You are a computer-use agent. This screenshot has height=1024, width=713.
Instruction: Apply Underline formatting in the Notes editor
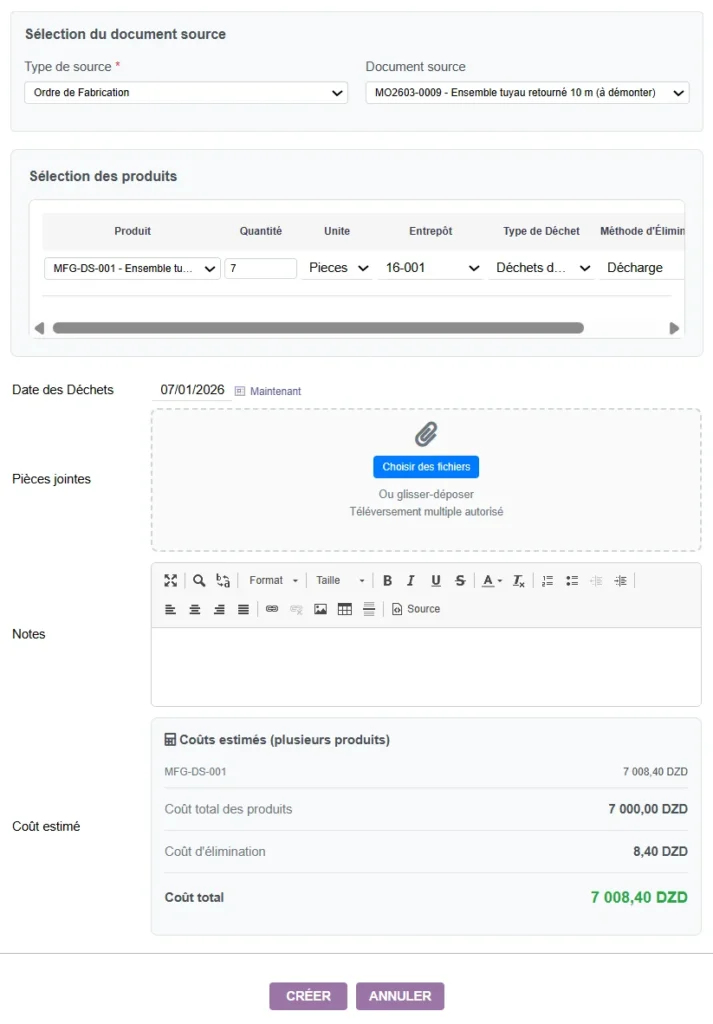point(434,580)
